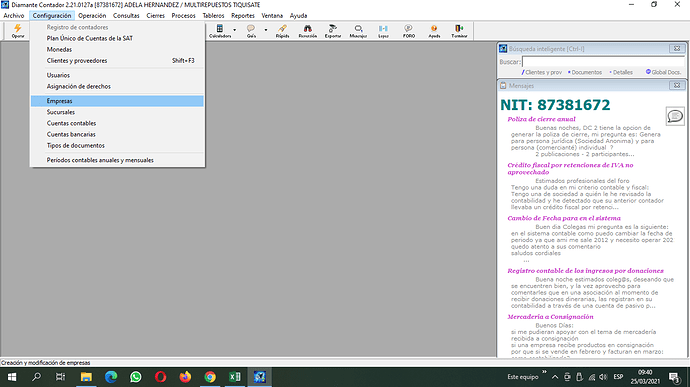Open the Tableros menu

point(213,15)
